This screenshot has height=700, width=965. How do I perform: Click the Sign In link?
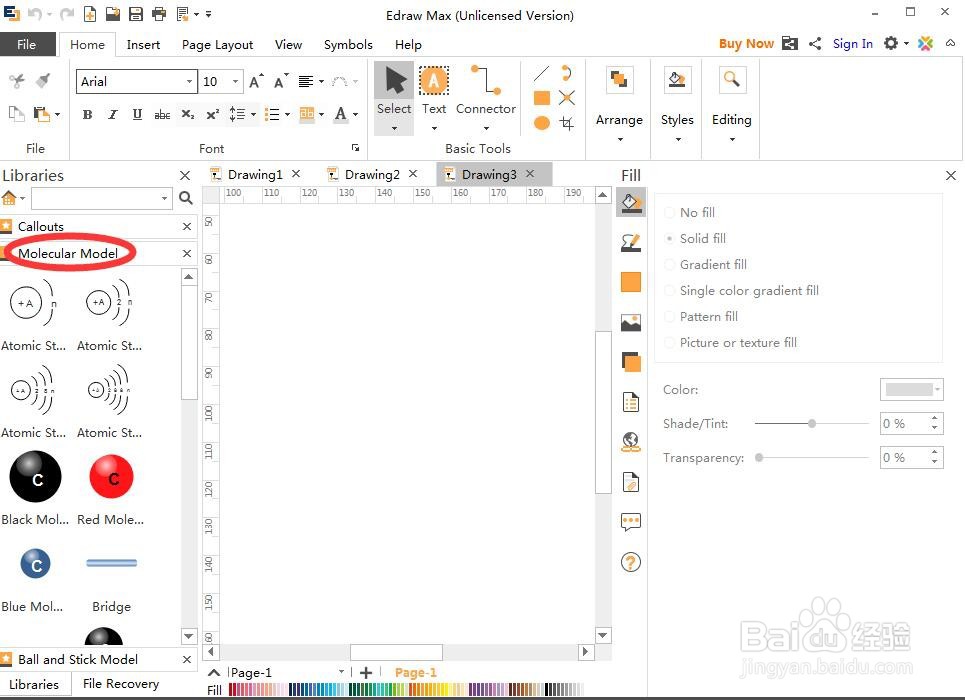852,44
